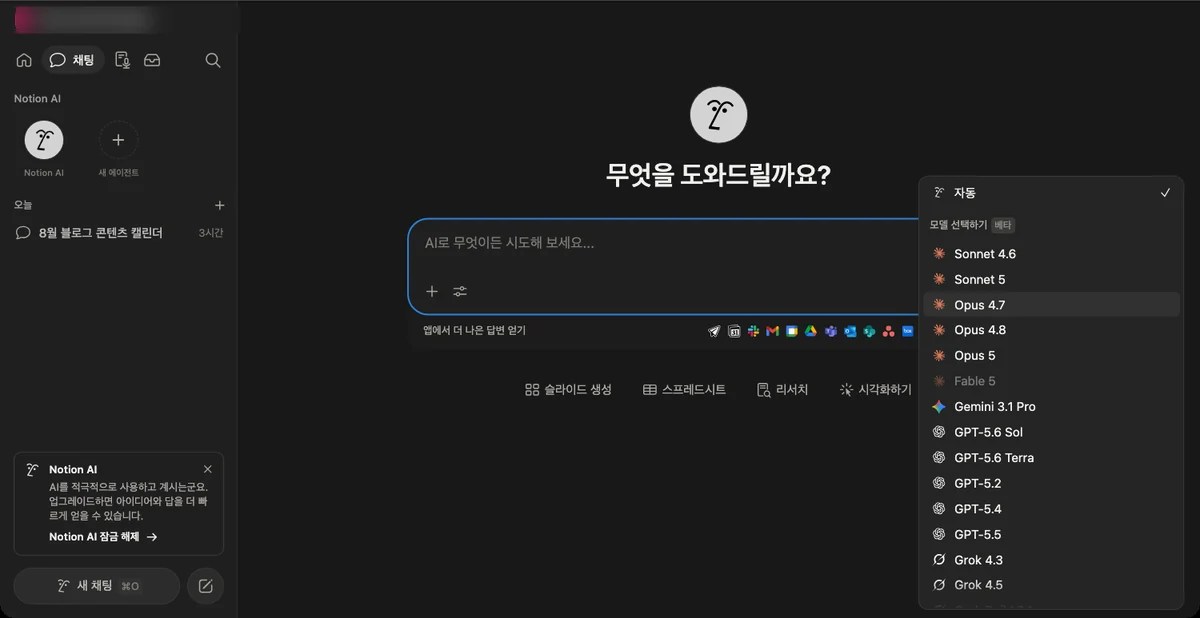Click the 새 에이전트 label
This screenshot has width=1200, height=618.
[x=118, y=173]
